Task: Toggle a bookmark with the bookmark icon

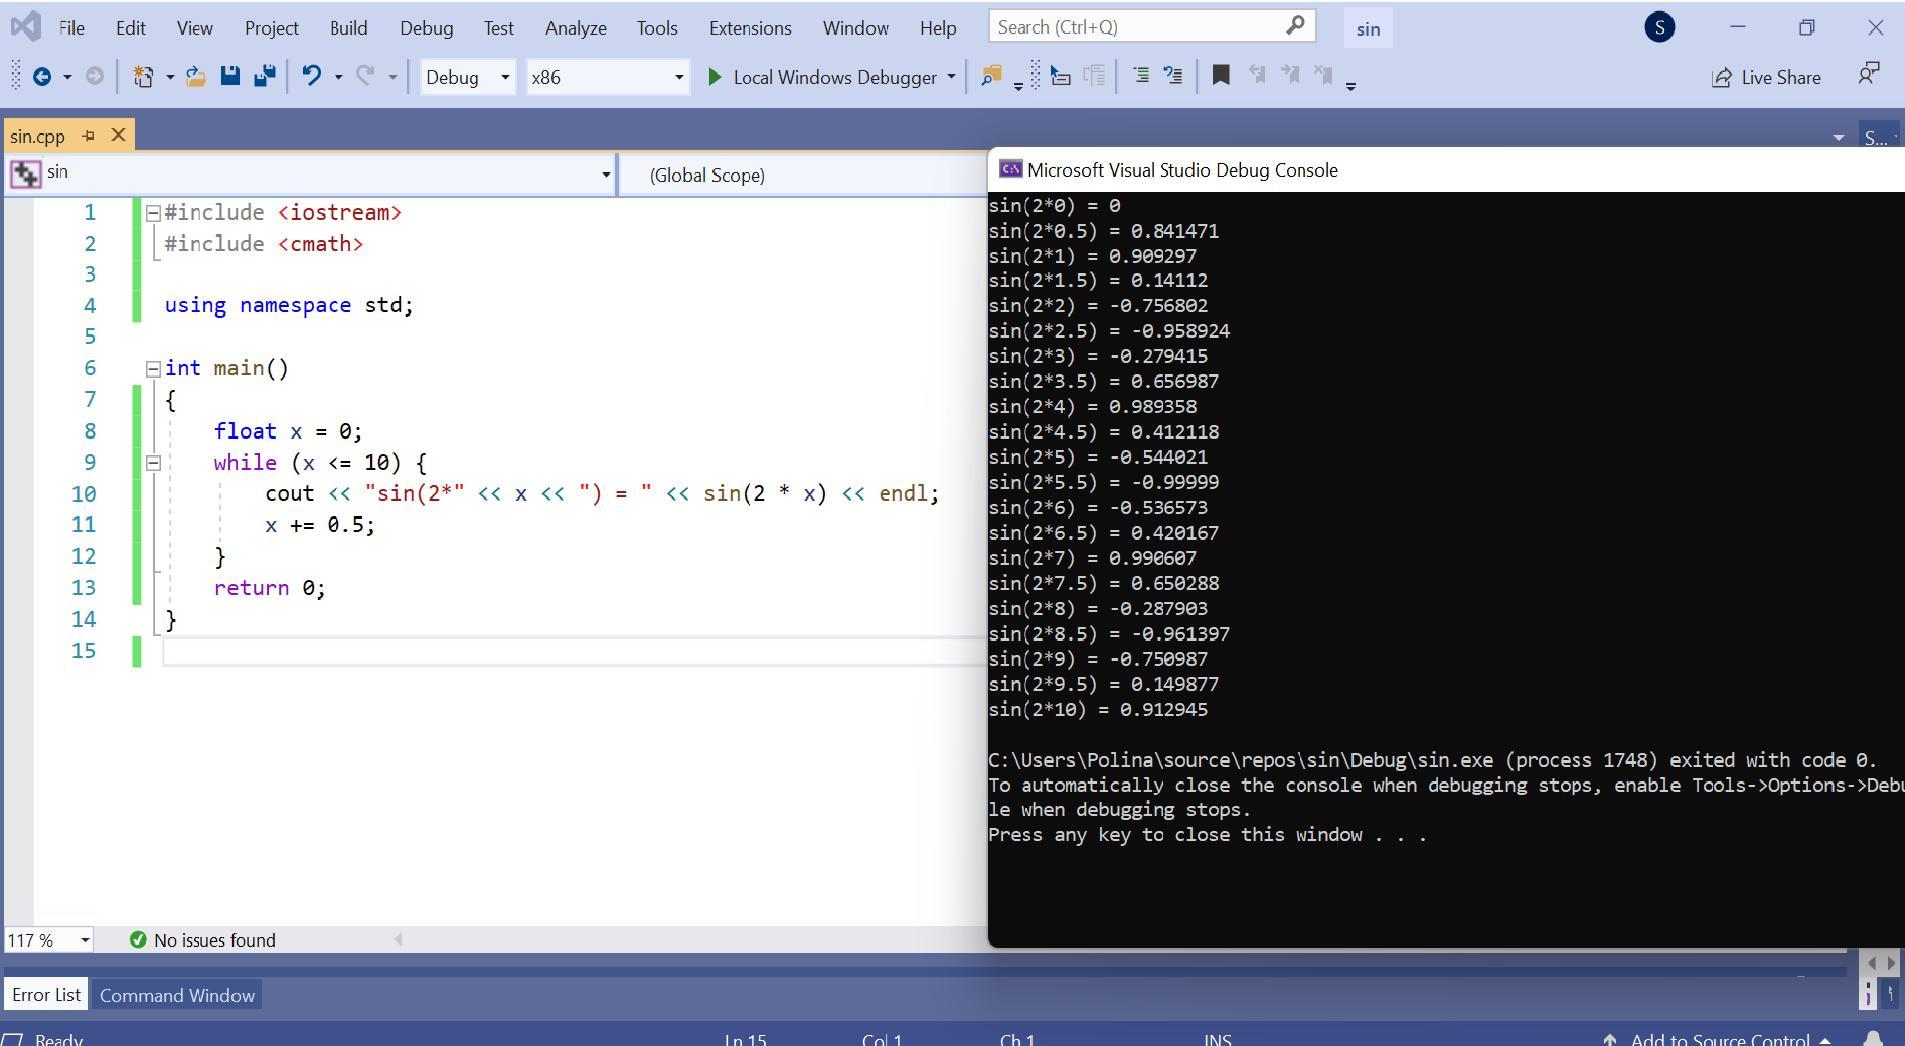Action: pos(1220,76)
